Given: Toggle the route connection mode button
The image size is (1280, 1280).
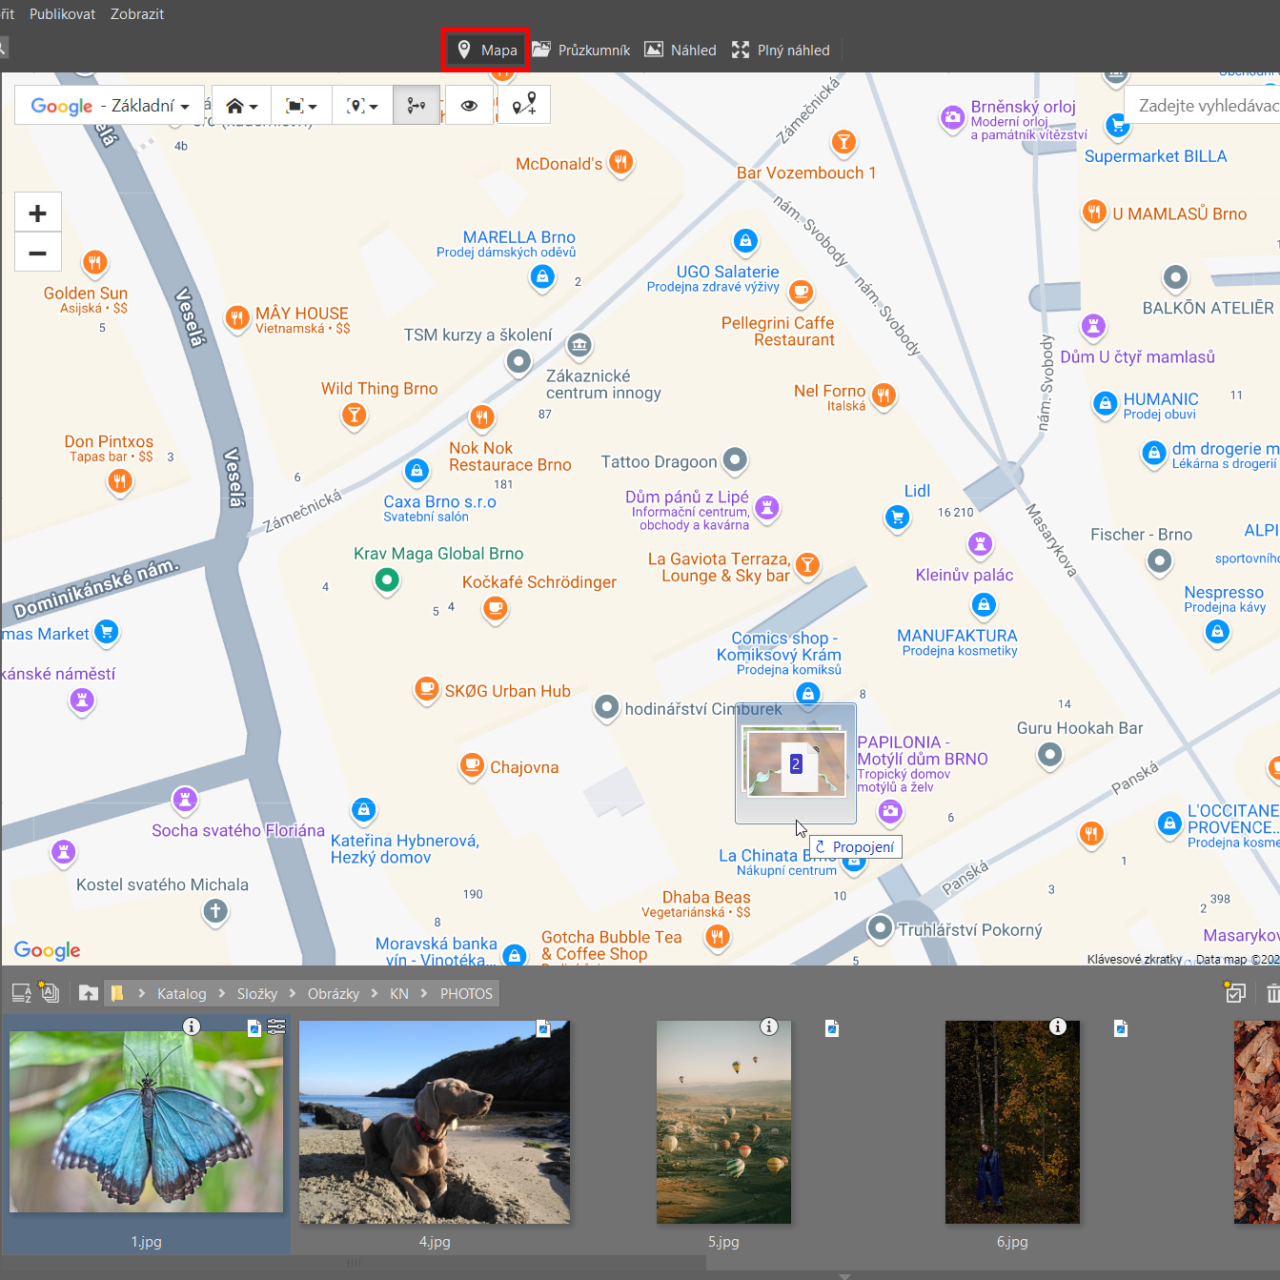Looking at the screenshot, I should [417, 105].
